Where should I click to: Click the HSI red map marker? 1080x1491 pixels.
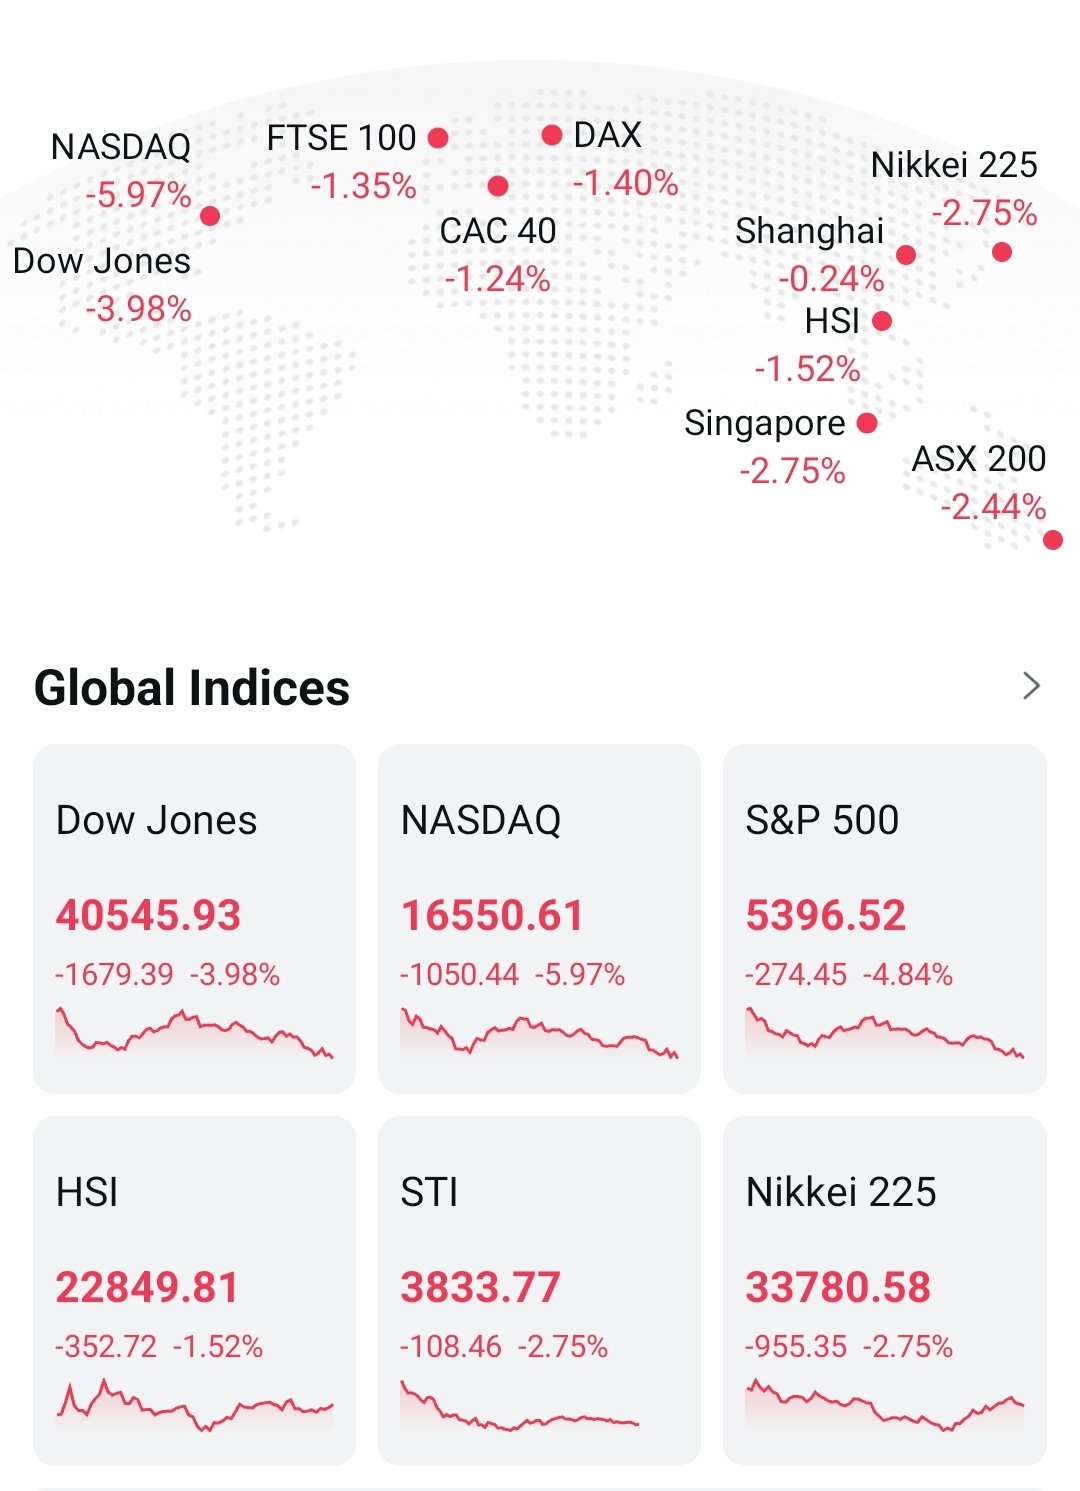881,321
